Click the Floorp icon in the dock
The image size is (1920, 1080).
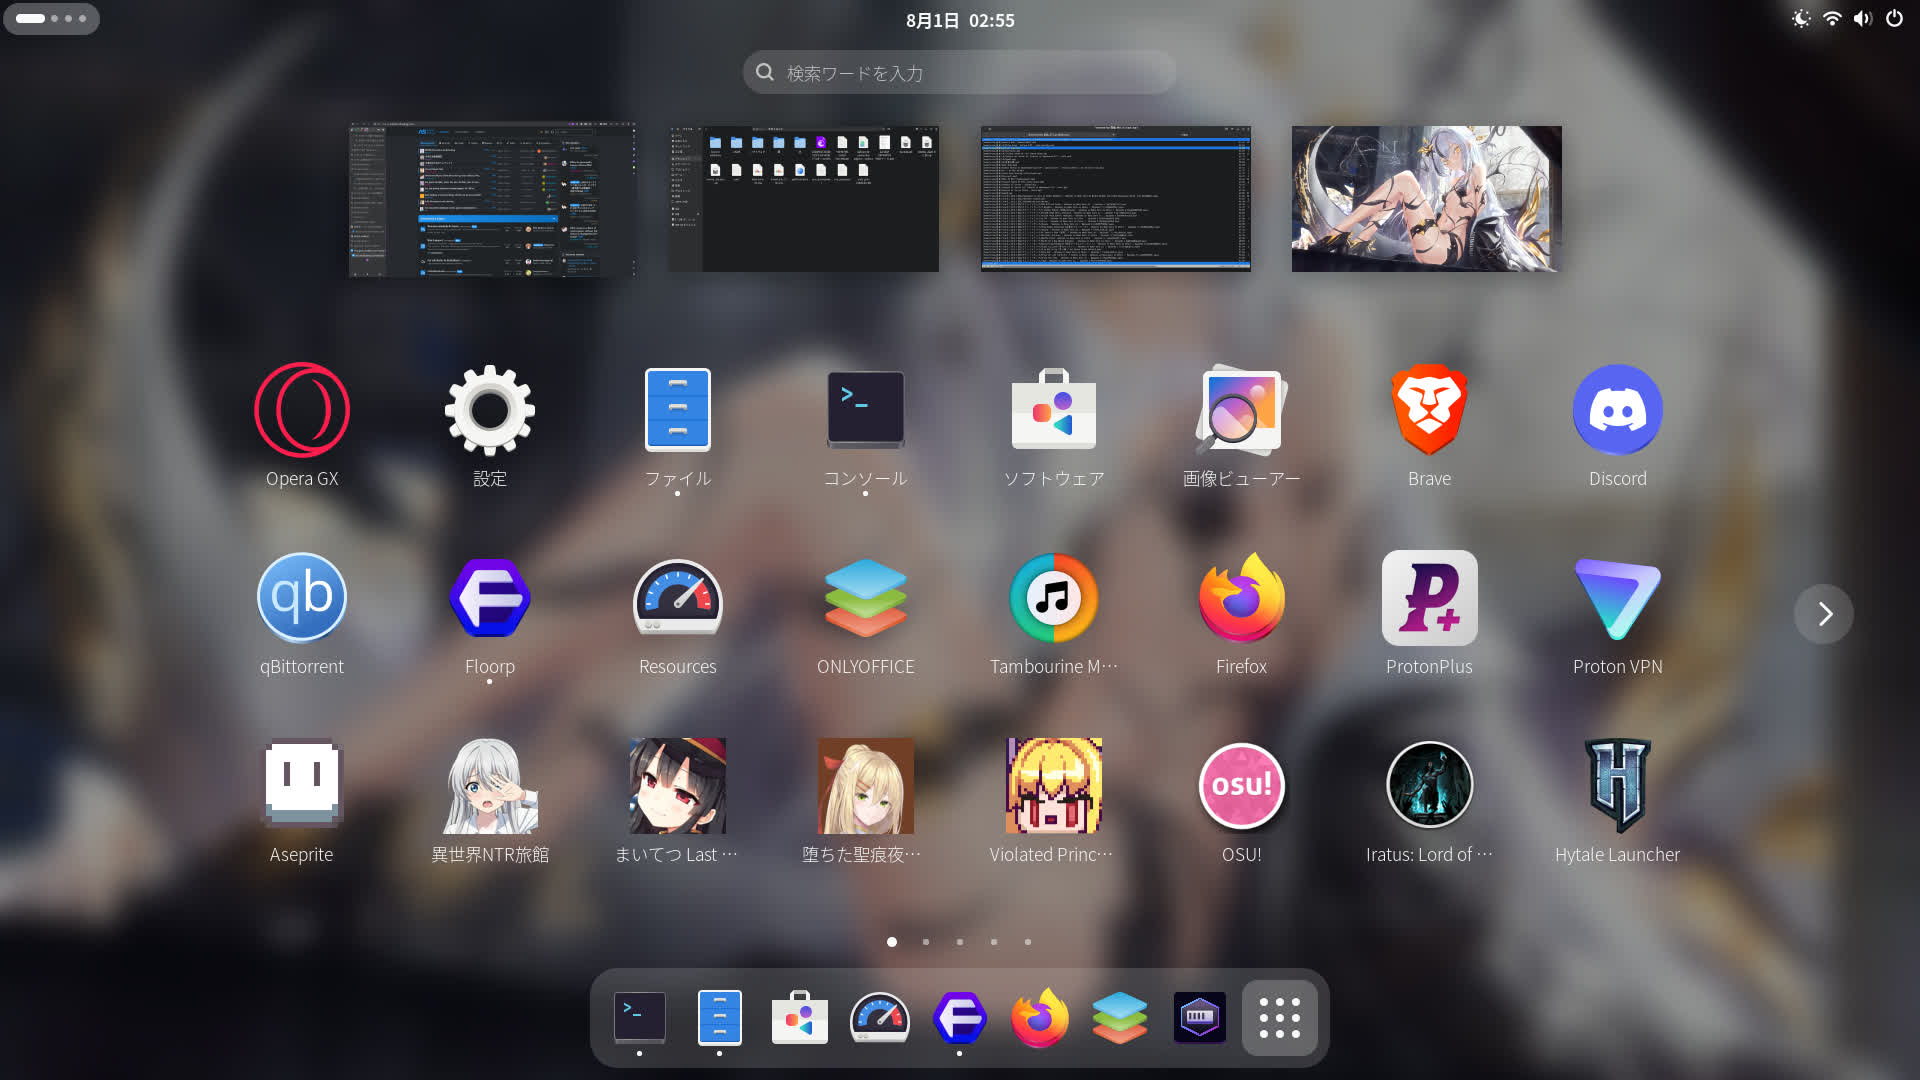[x=960, y=1018]
